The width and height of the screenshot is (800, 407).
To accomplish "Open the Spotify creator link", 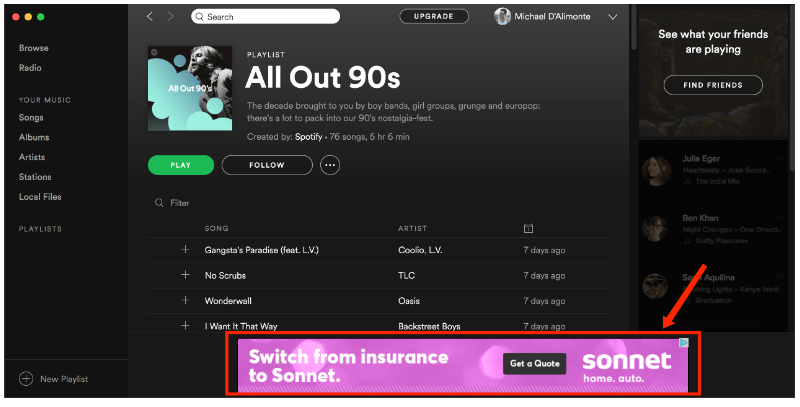I will [x=309, y=137].
